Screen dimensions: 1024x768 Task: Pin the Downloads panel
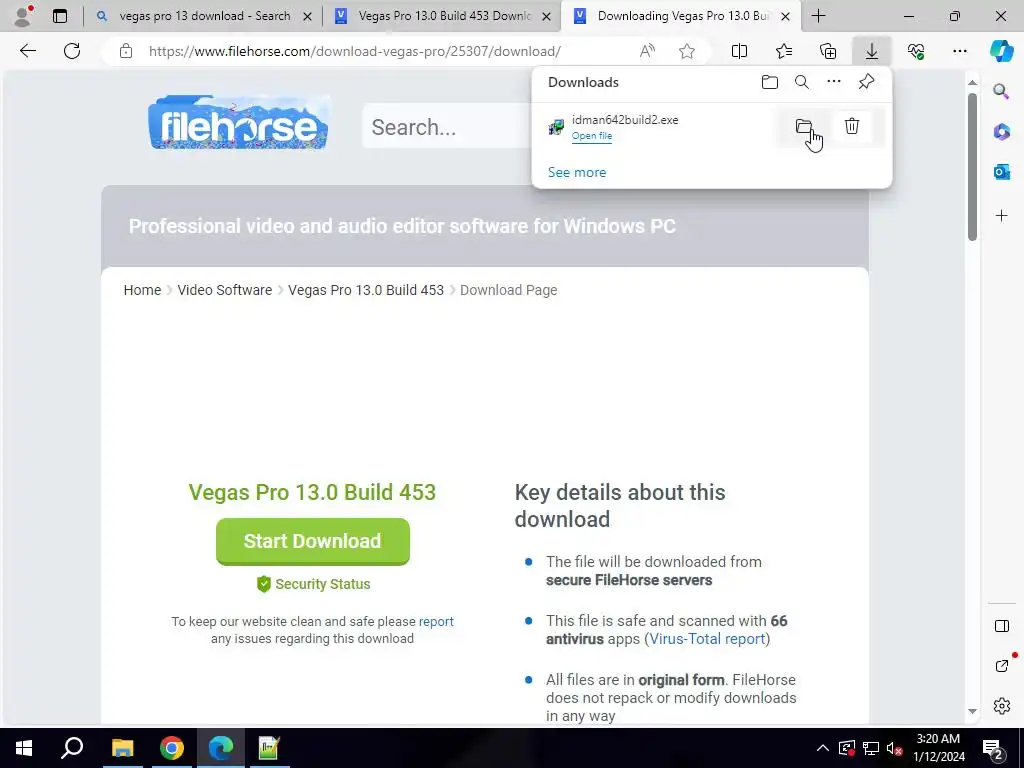[866, 82]
